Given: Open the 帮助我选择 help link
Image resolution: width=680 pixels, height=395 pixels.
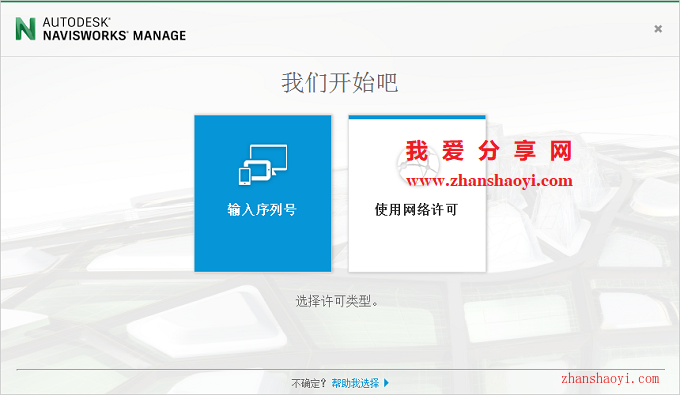Looking at the screenshot, I should coord(355,383).
